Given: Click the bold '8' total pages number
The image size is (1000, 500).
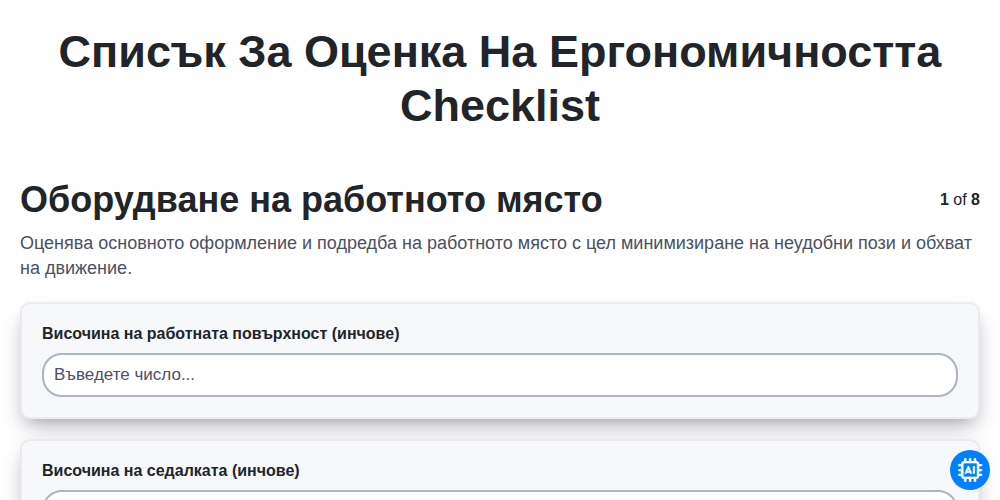Looking at the screenshot, I should (975, 200).
